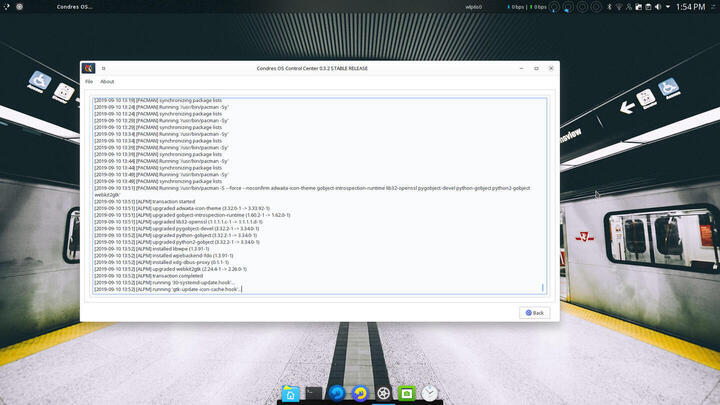Click the 'upgraded webkit2gtk' log line
The height and width of the screenshot is (405, 720).
pyautogui.click(x=170, y=269)
